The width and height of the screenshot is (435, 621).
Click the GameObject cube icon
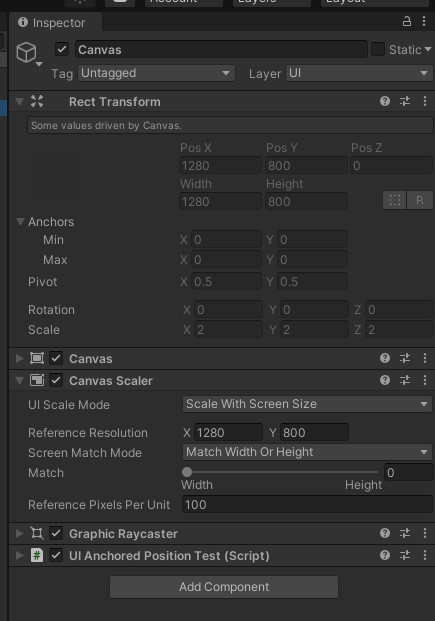pyautogui.click(x=27, y=52)
